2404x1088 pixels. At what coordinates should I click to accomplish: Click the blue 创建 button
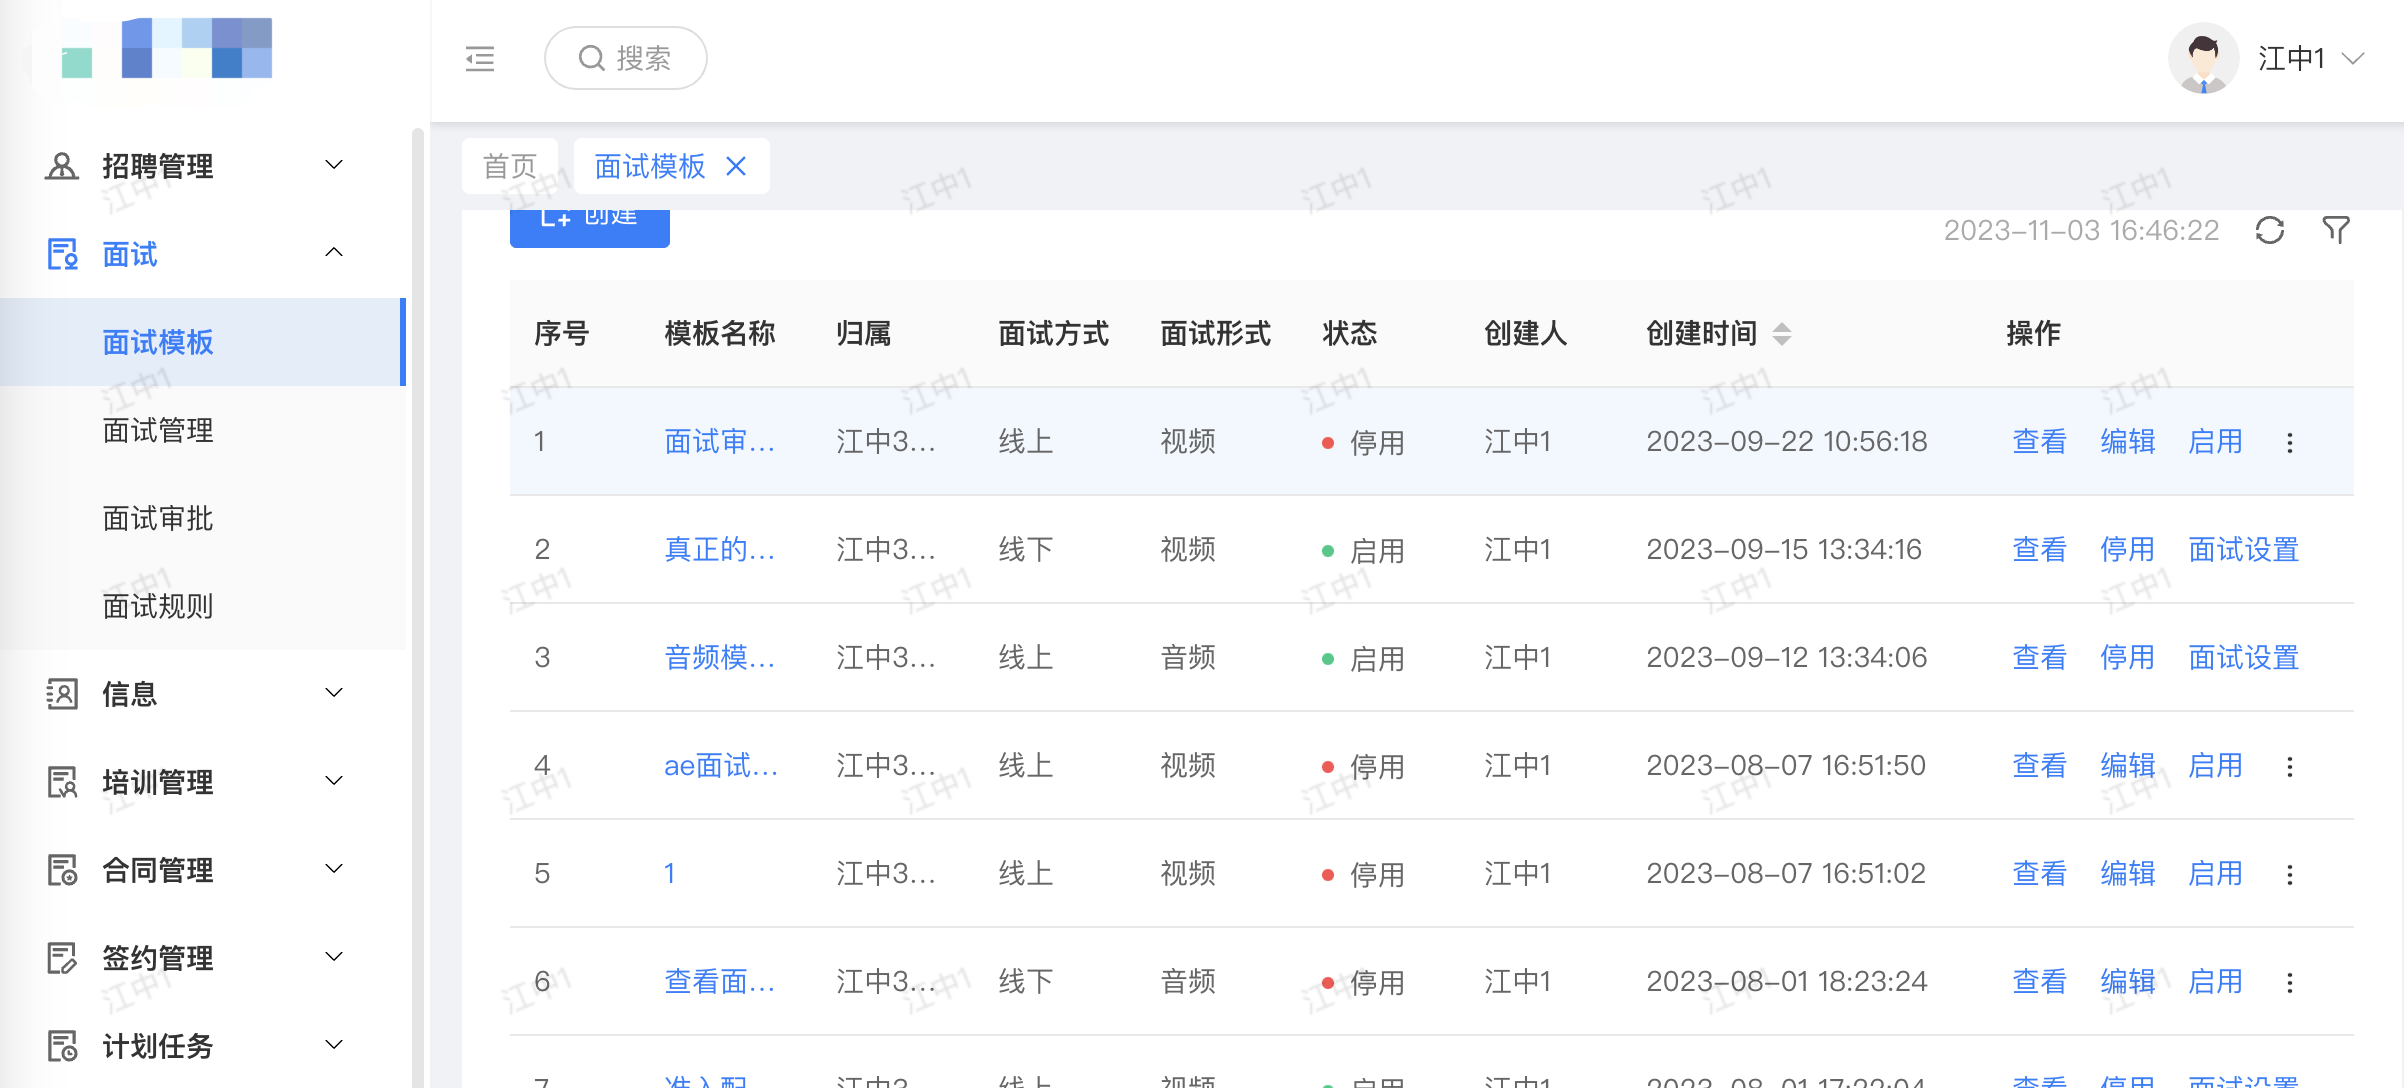click(590, 228)
